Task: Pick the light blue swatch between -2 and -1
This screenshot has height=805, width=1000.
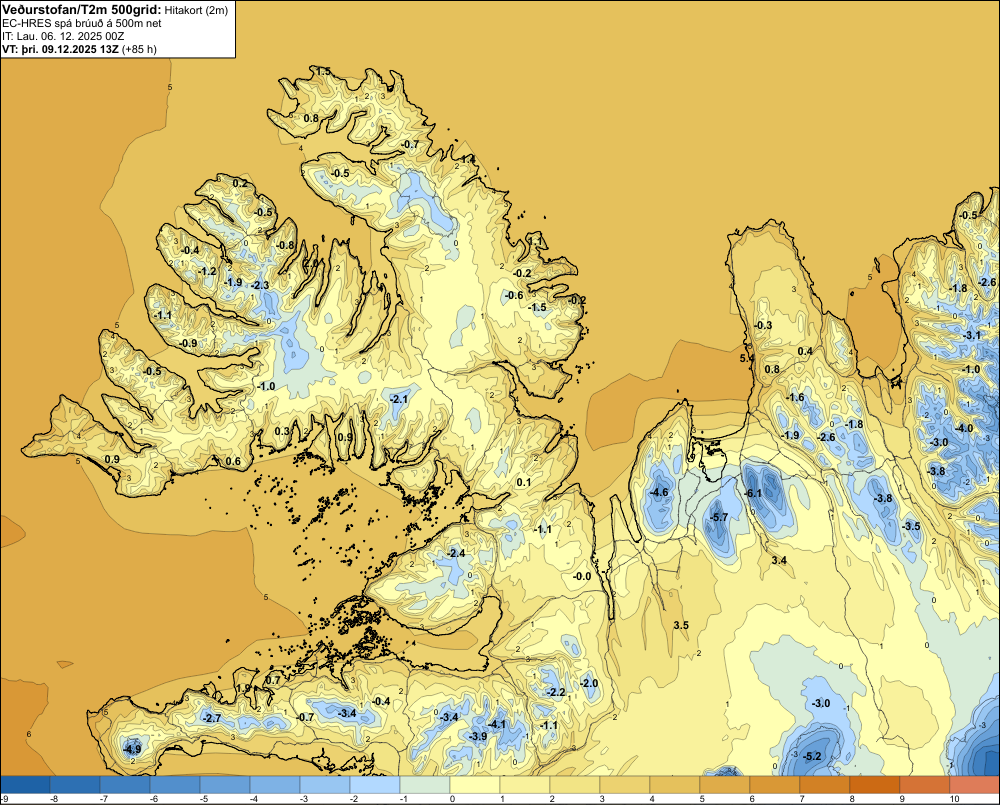Action: [375, 784]
